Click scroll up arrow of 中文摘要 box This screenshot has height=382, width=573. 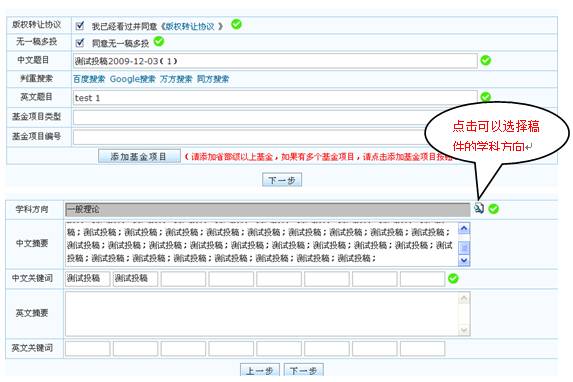pos(464,229)
